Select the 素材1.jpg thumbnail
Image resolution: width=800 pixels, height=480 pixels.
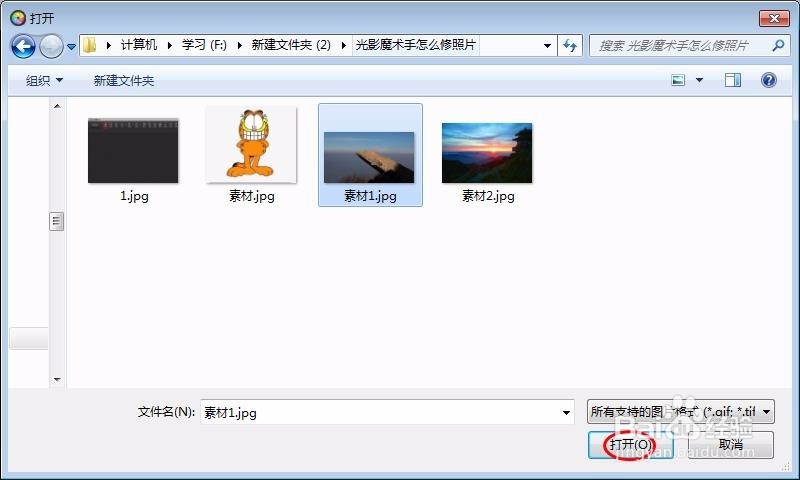pos(369,157)
